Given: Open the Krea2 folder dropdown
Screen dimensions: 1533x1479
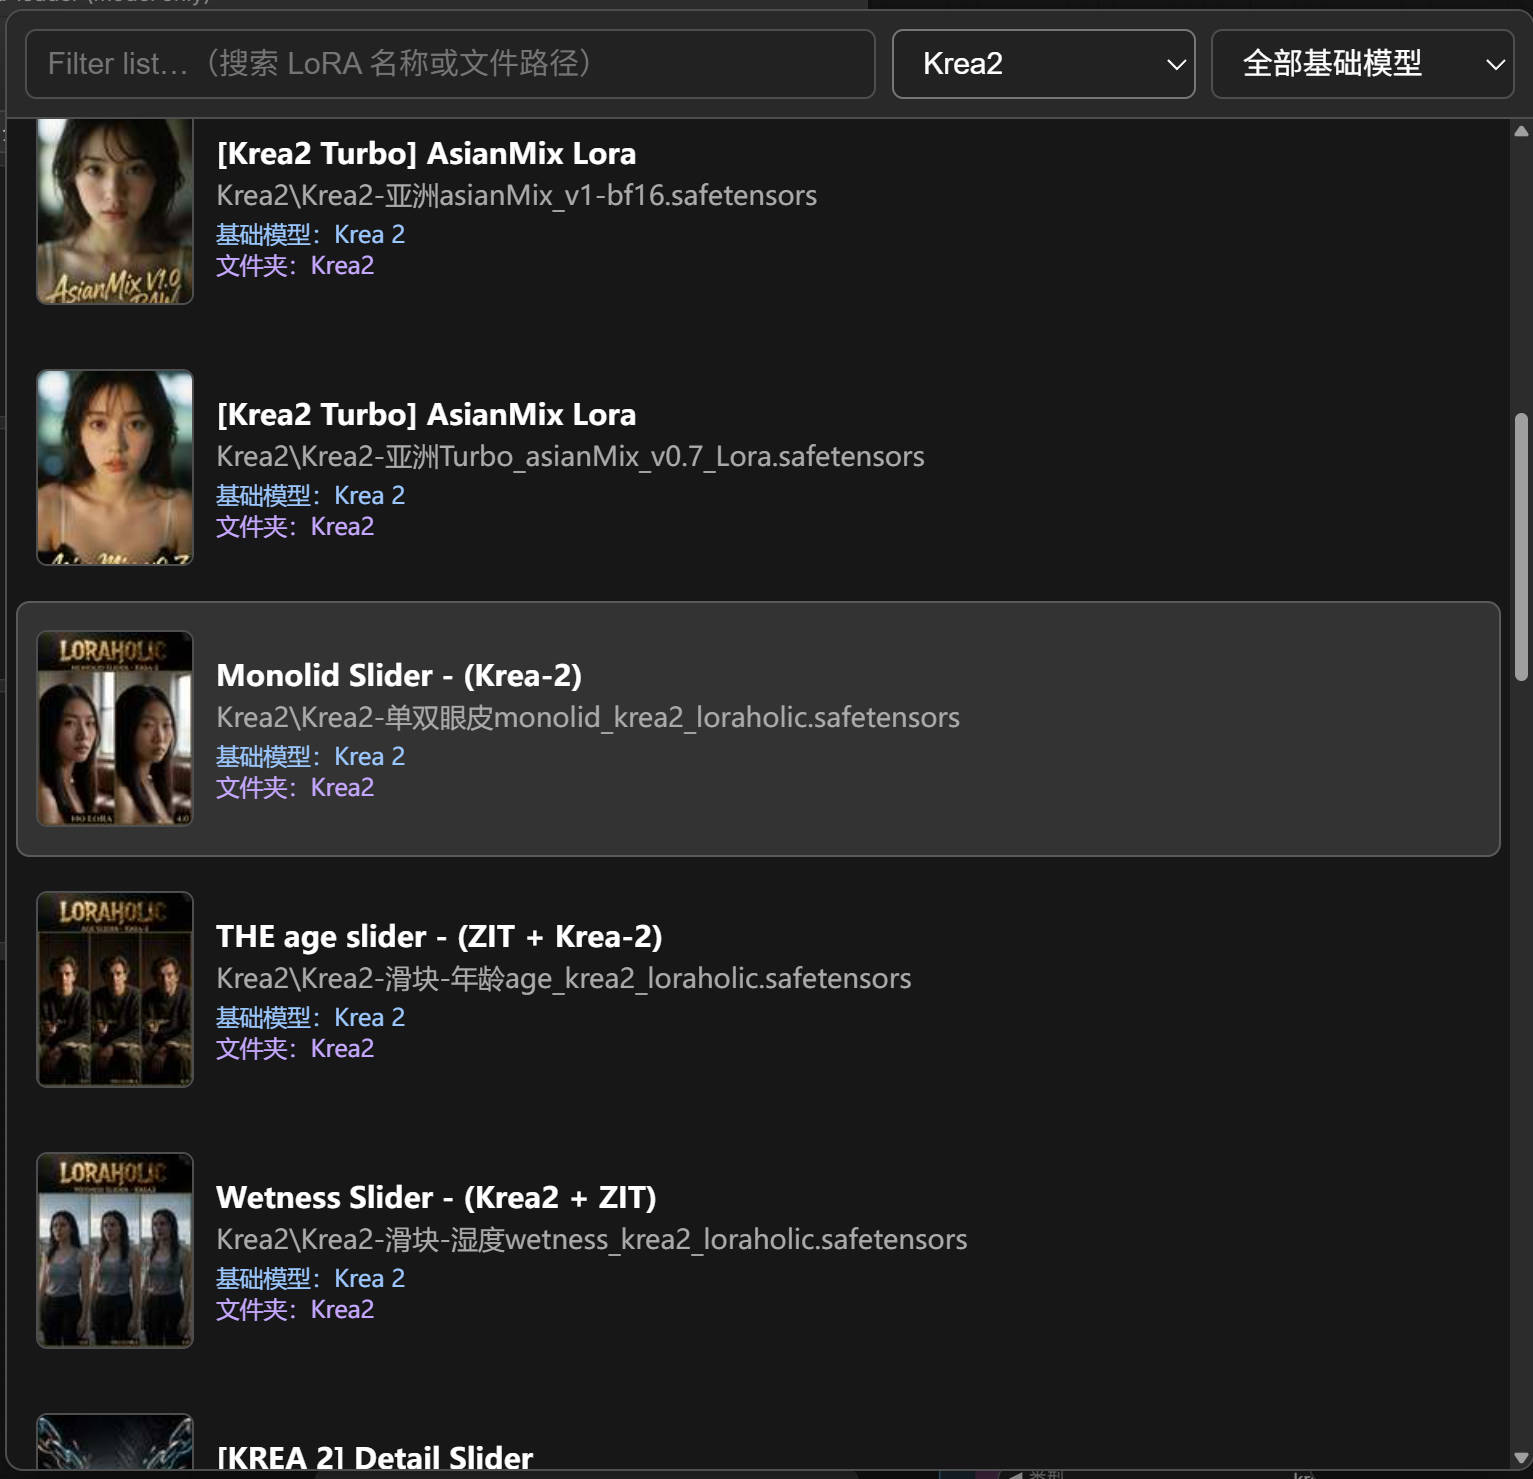Looking at the screenshot, I should point(1043,64).
